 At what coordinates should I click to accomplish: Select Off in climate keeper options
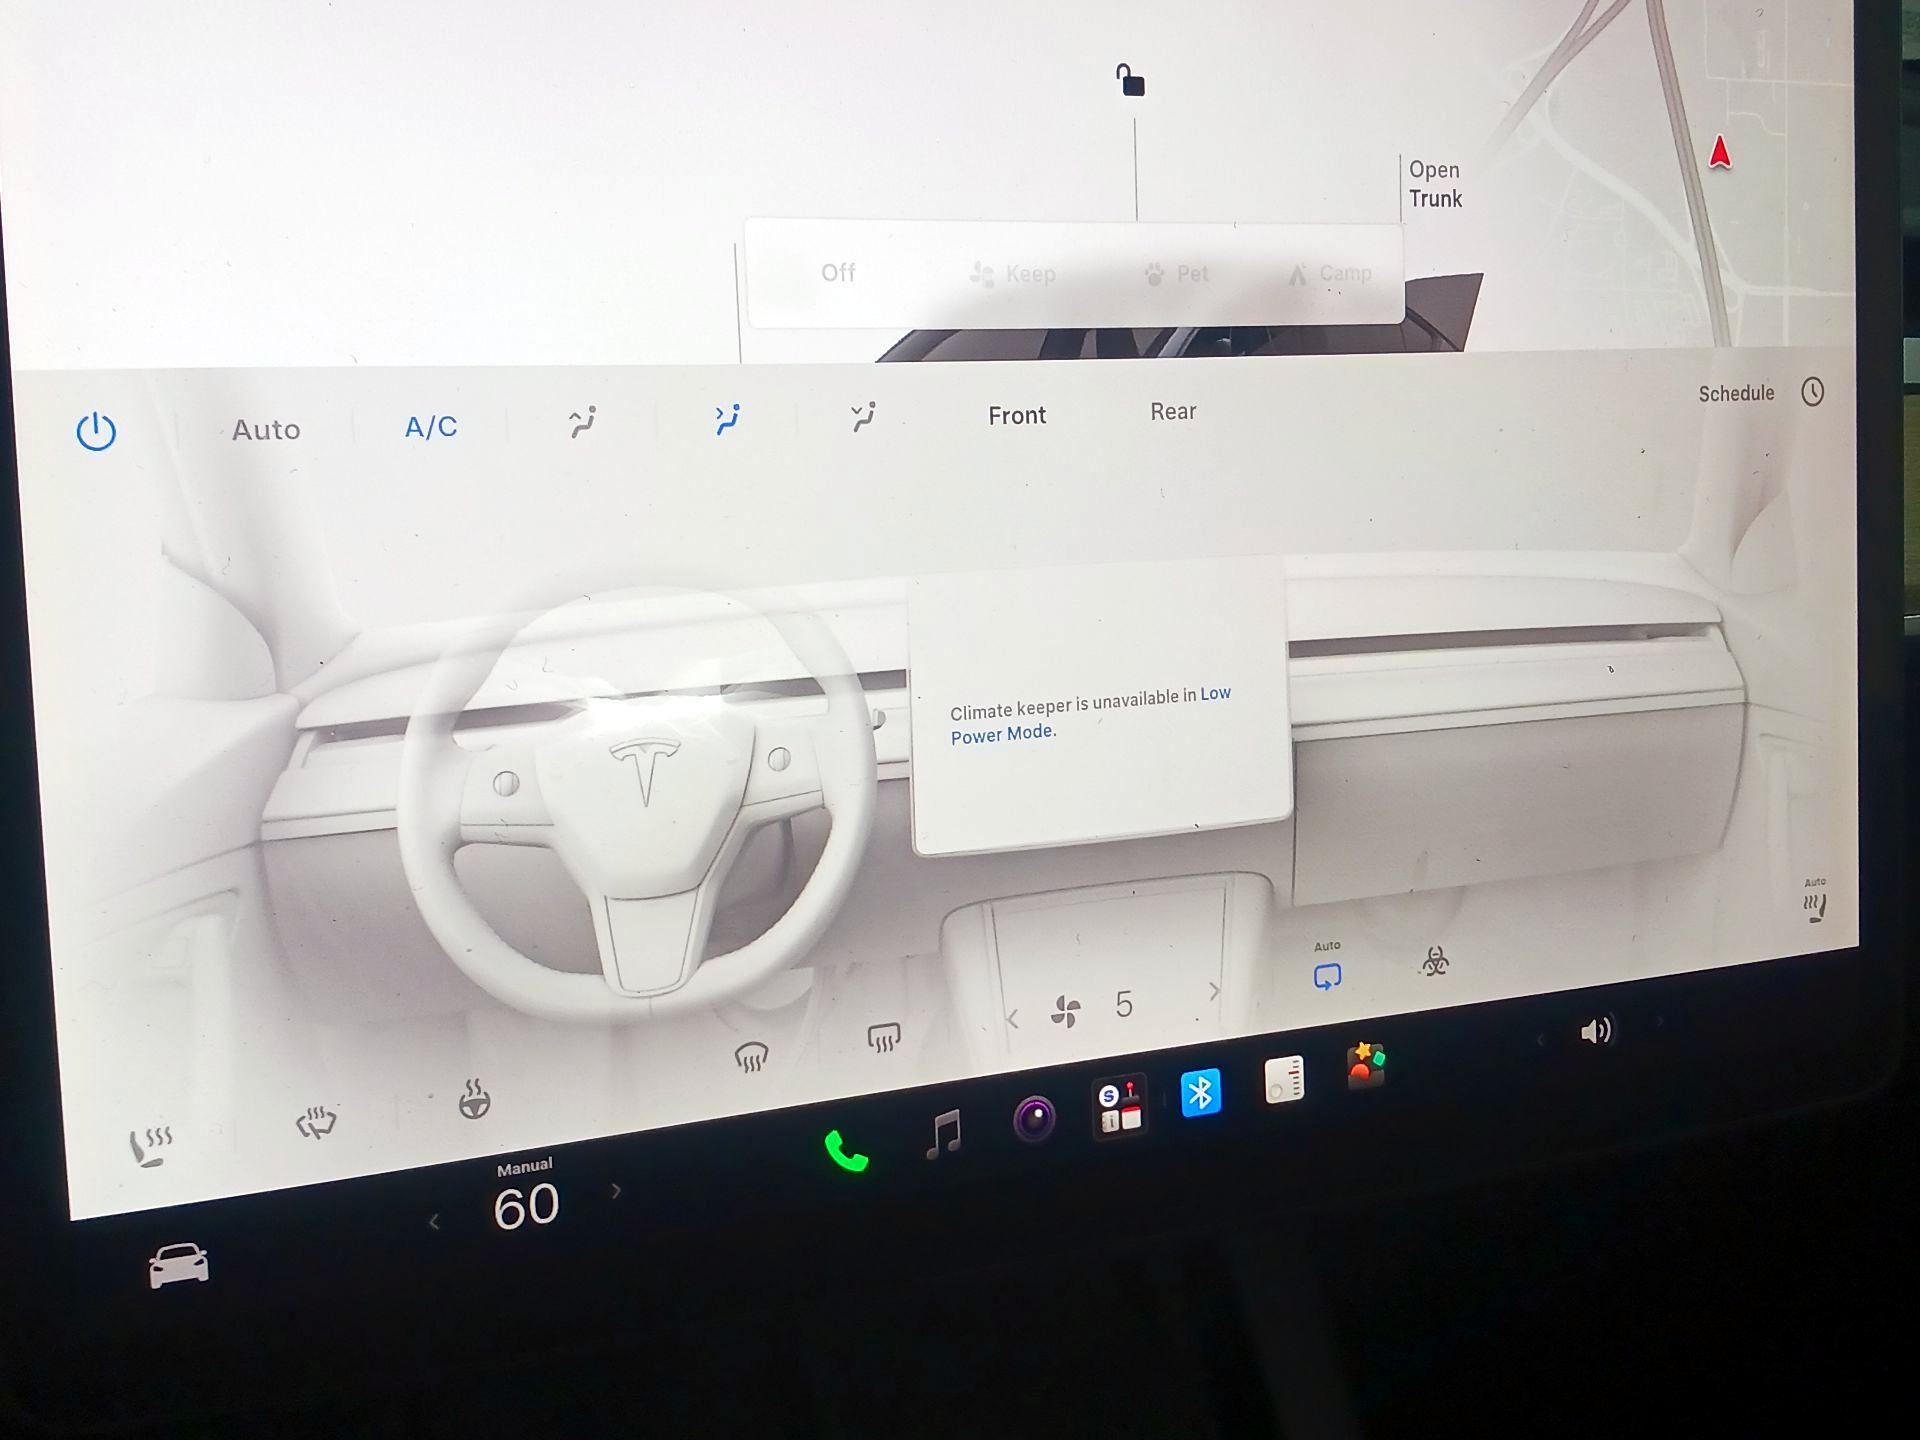pos(838,272)
